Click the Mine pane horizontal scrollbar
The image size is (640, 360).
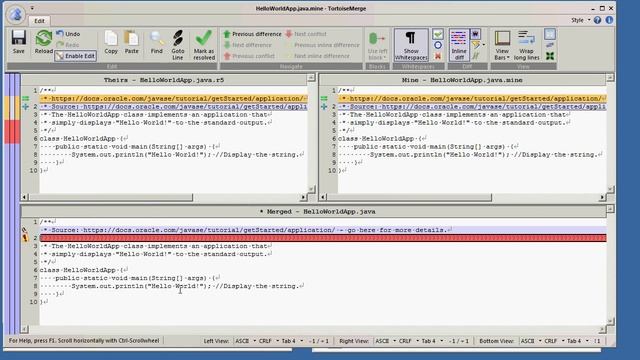[409, 198]
